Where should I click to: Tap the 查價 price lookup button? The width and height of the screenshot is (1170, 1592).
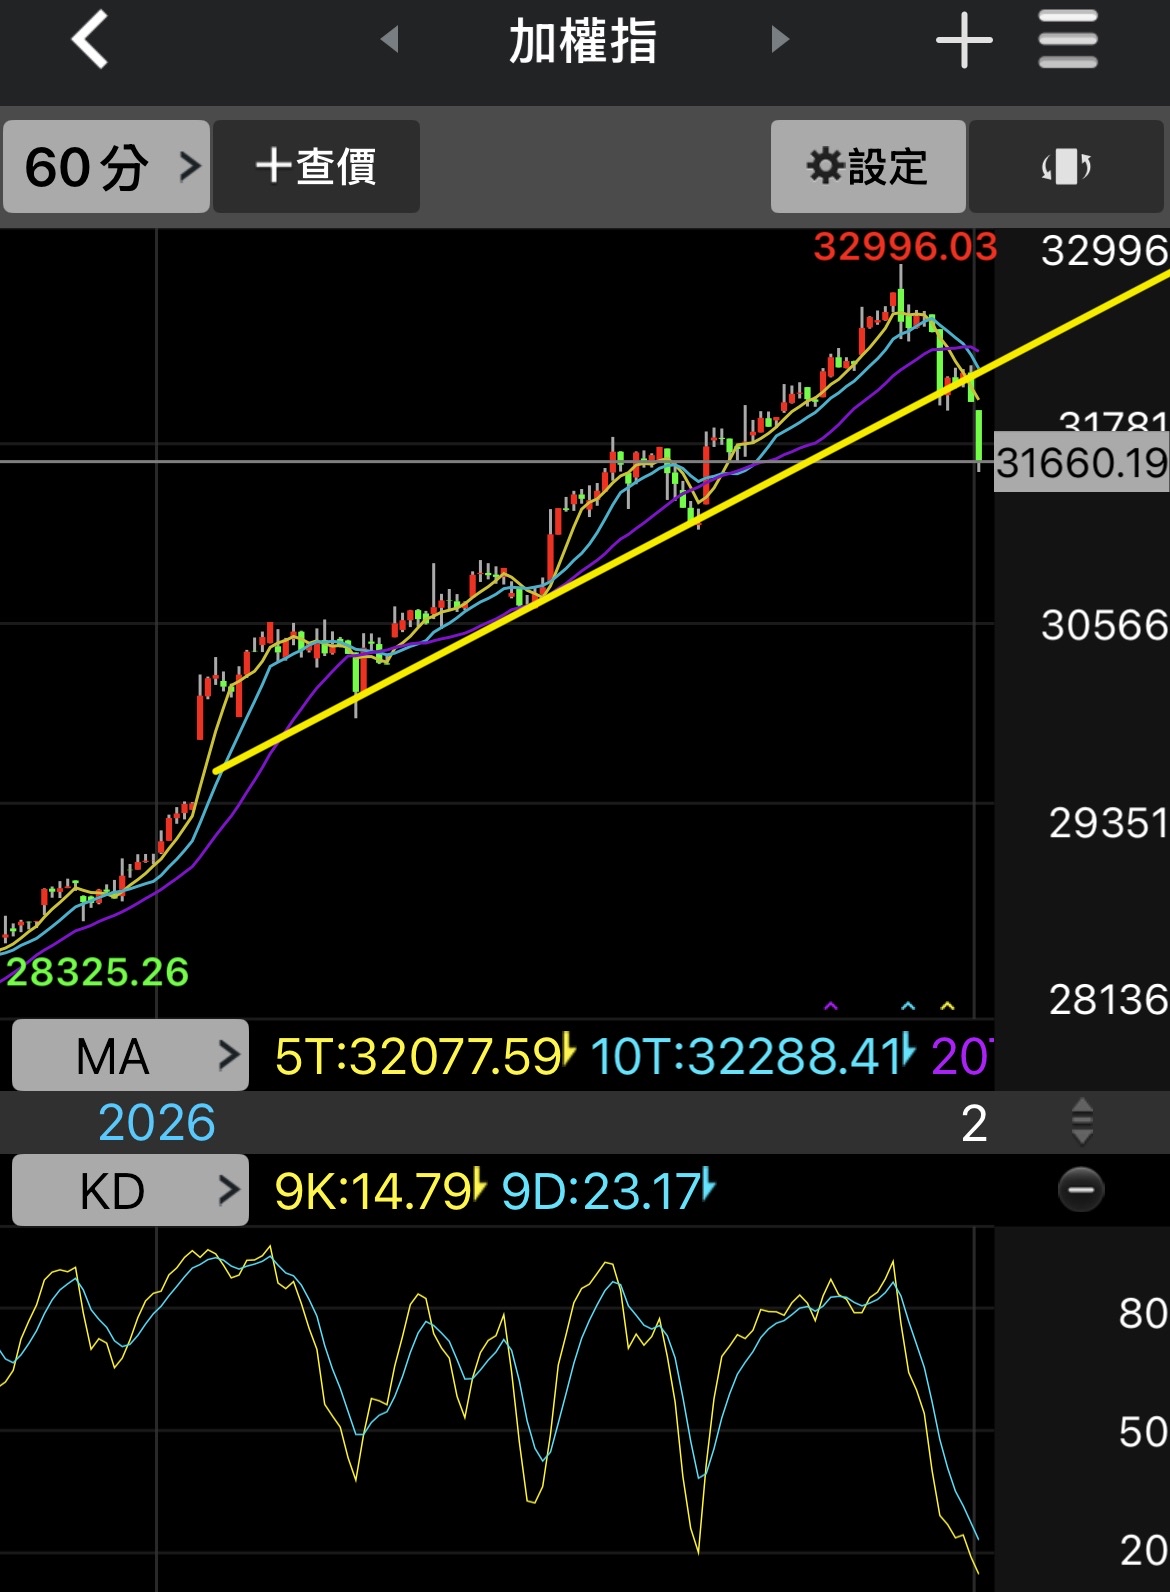pos(316,167)
